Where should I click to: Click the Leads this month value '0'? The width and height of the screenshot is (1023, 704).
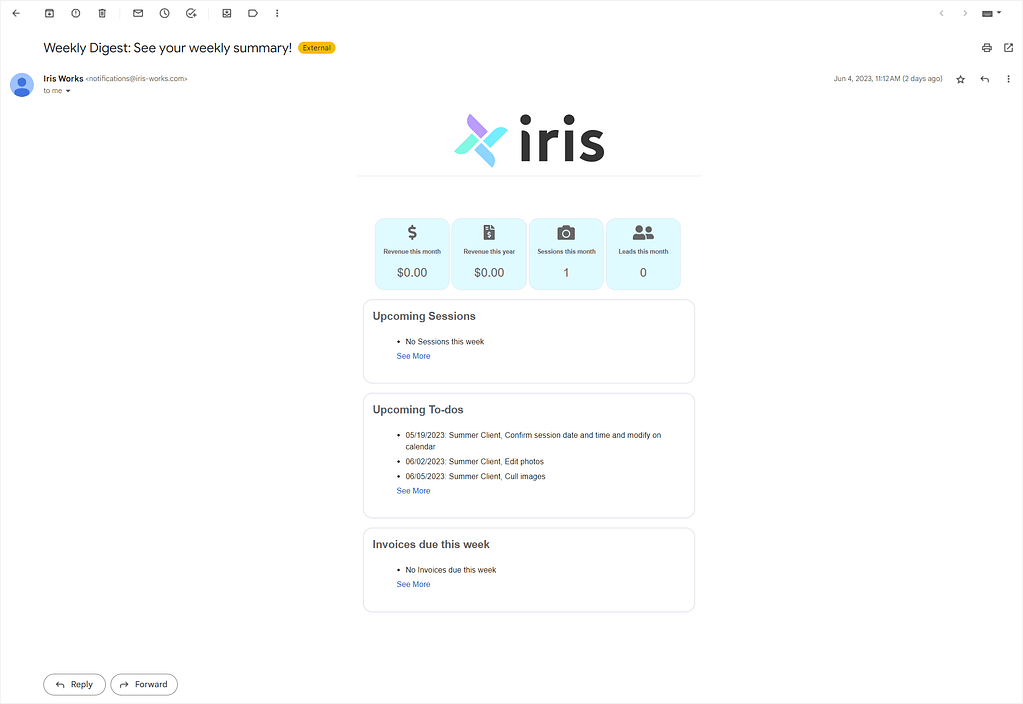[x=643, y=273]
